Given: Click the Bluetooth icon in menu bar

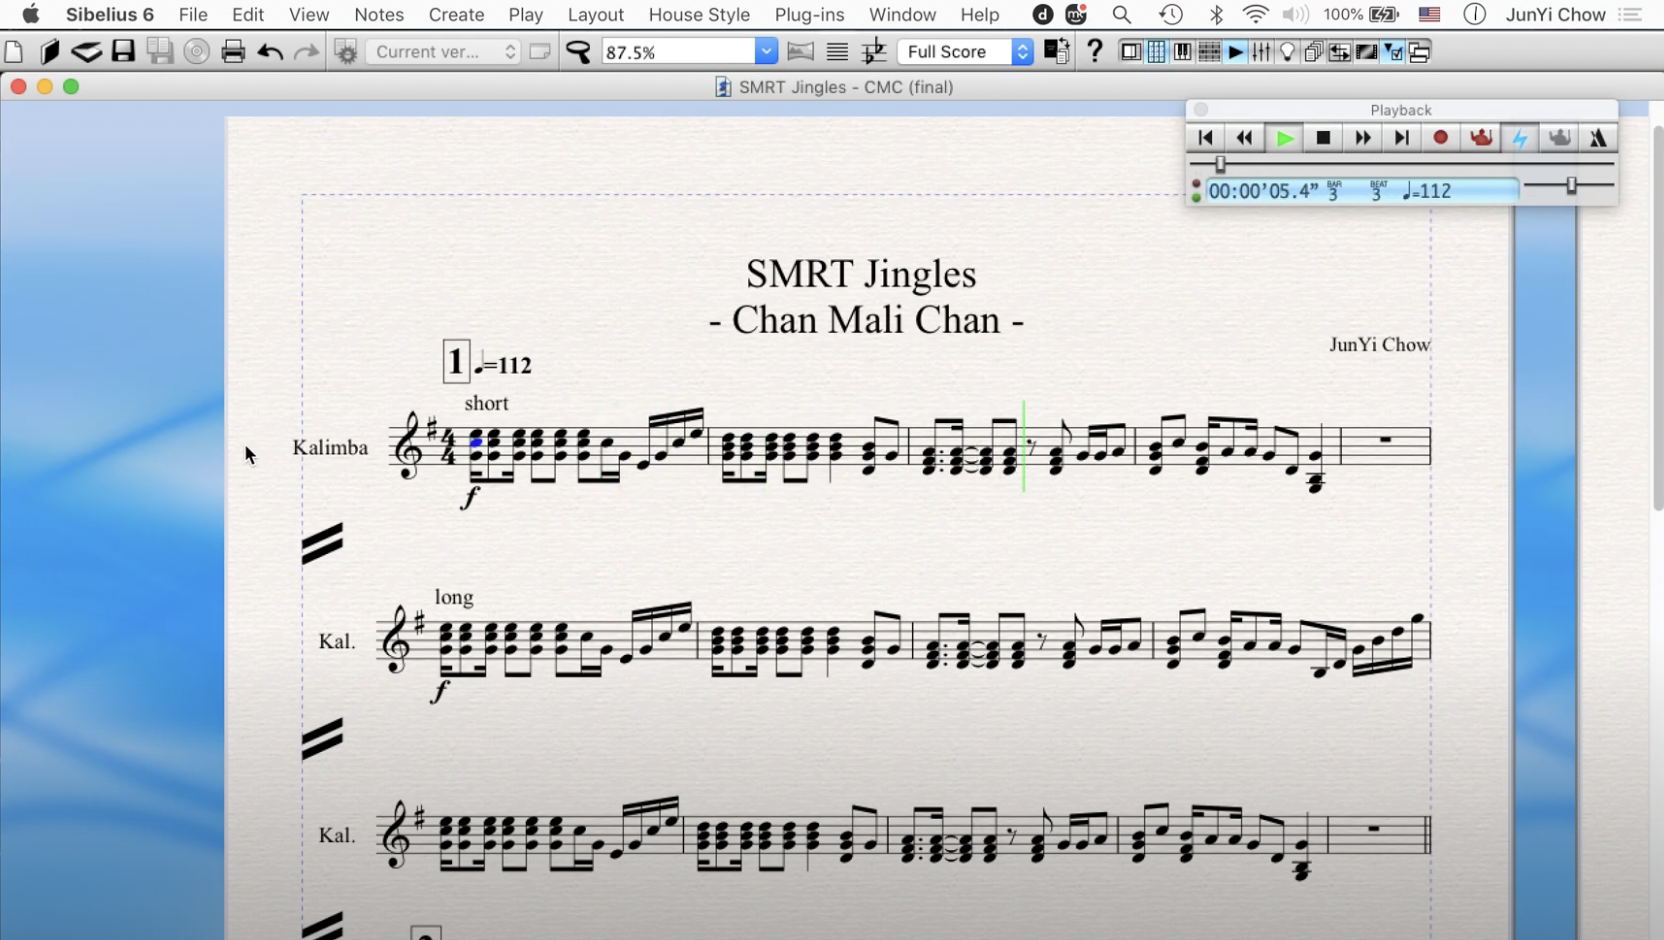Looking at the screenshot, I should pyautogui.click(x=1216, y=15).
